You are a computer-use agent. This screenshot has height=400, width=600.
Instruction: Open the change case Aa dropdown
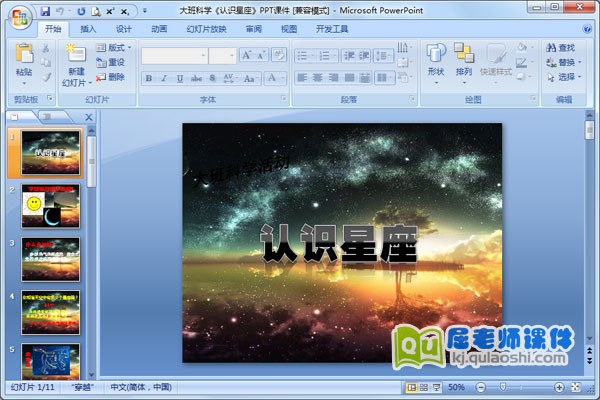pos(250,78)
